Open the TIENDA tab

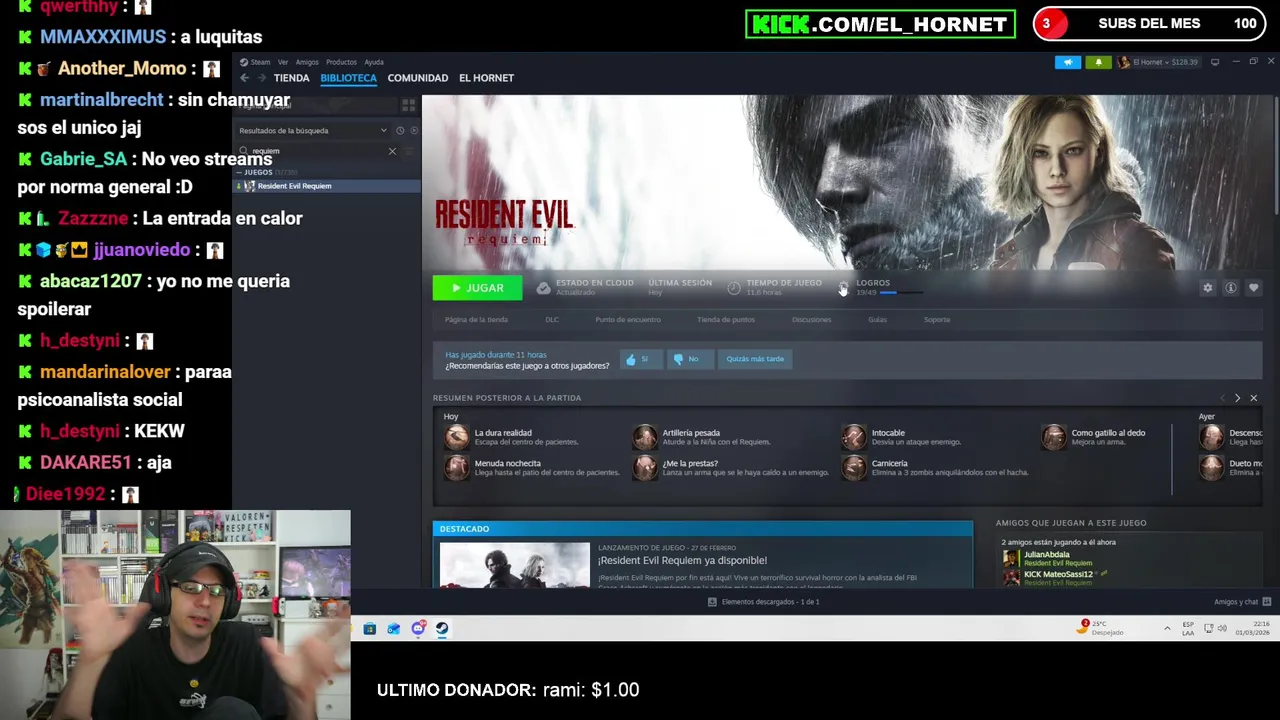(x=291, y=78)
